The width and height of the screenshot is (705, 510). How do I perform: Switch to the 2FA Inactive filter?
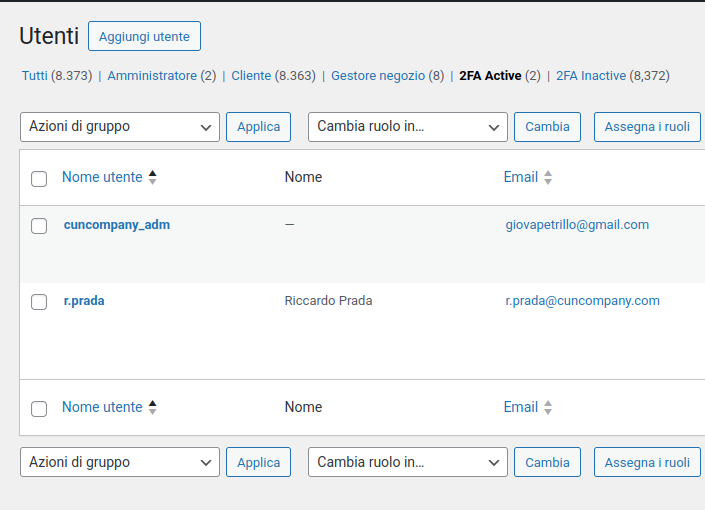click(590, 76)
